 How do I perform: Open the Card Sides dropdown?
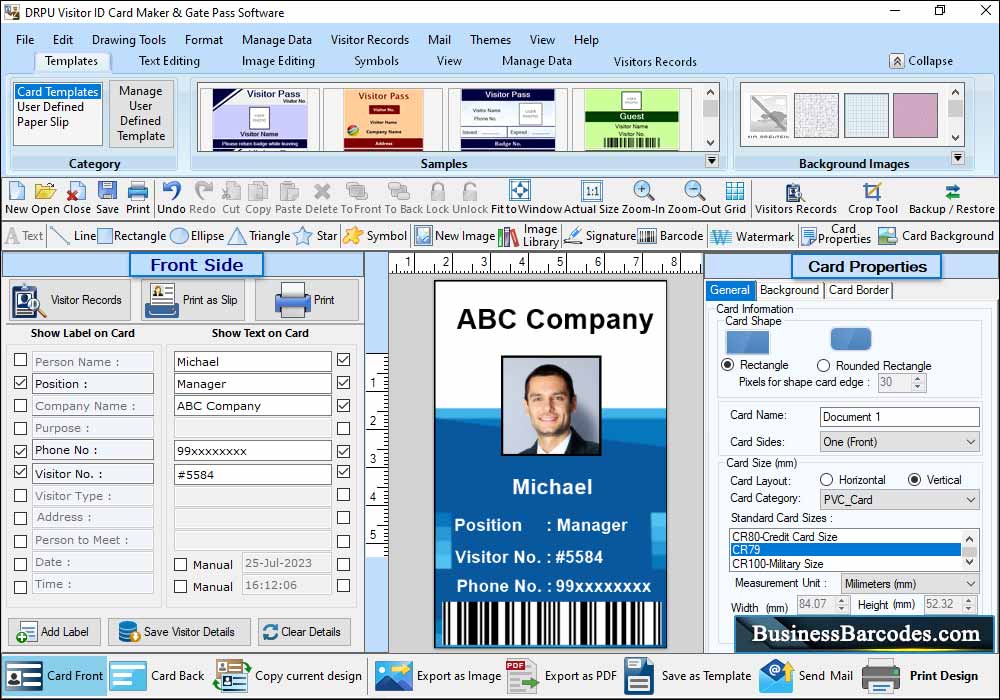[x=899, y=442]
